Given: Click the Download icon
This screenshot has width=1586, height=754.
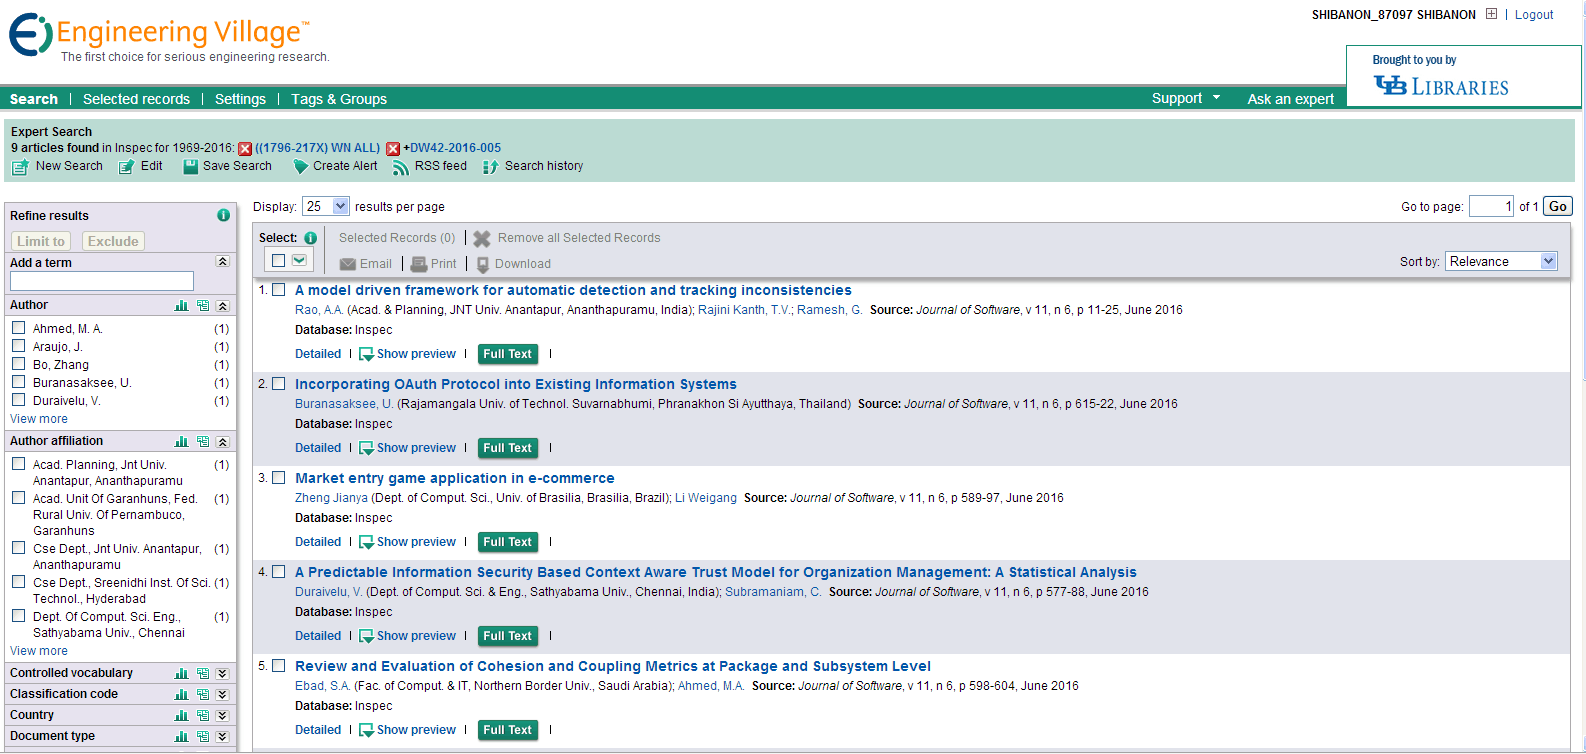Looking at the screenshot, I should (x=483, y=264).
